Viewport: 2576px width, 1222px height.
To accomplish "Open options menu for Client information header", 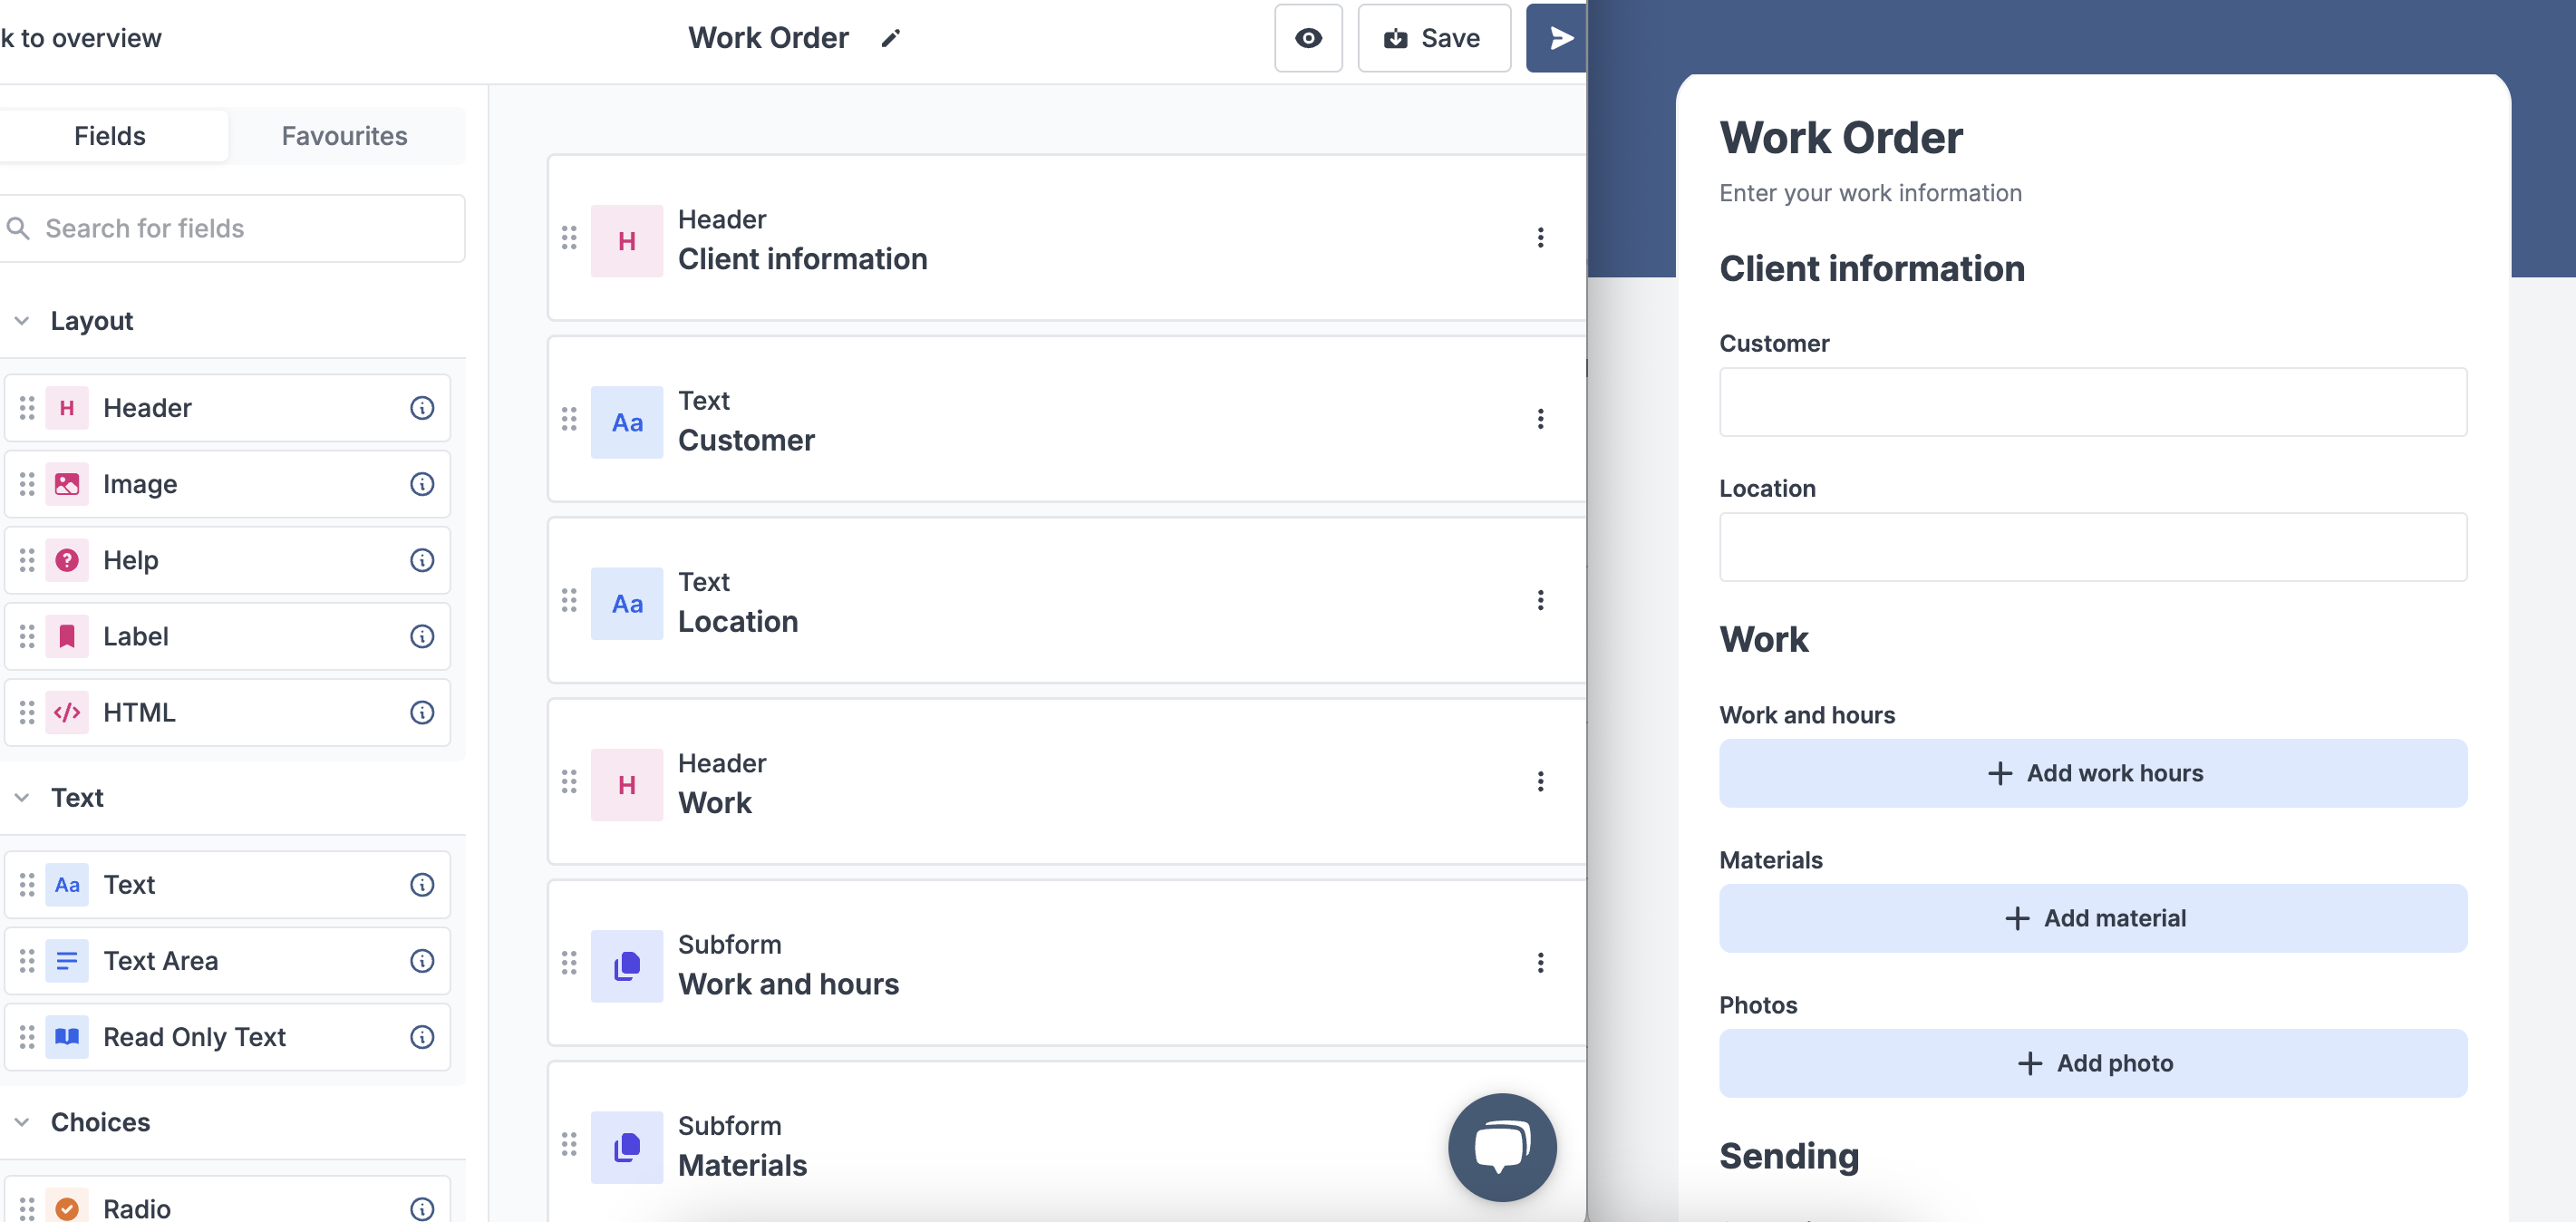I will 1540,238.
